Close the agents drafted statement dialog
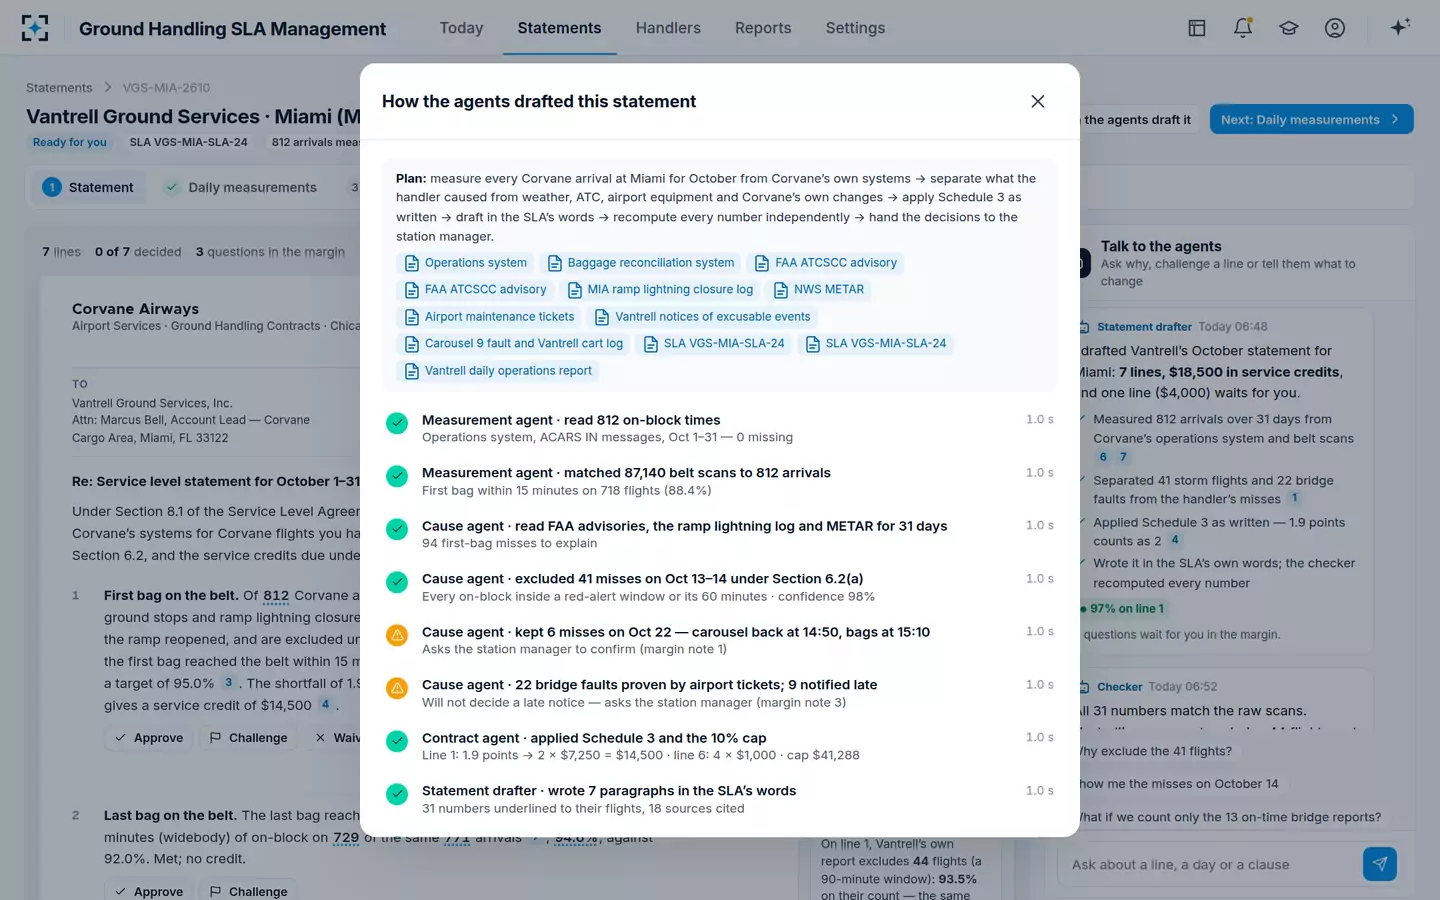 click(x=1038, y=101)
